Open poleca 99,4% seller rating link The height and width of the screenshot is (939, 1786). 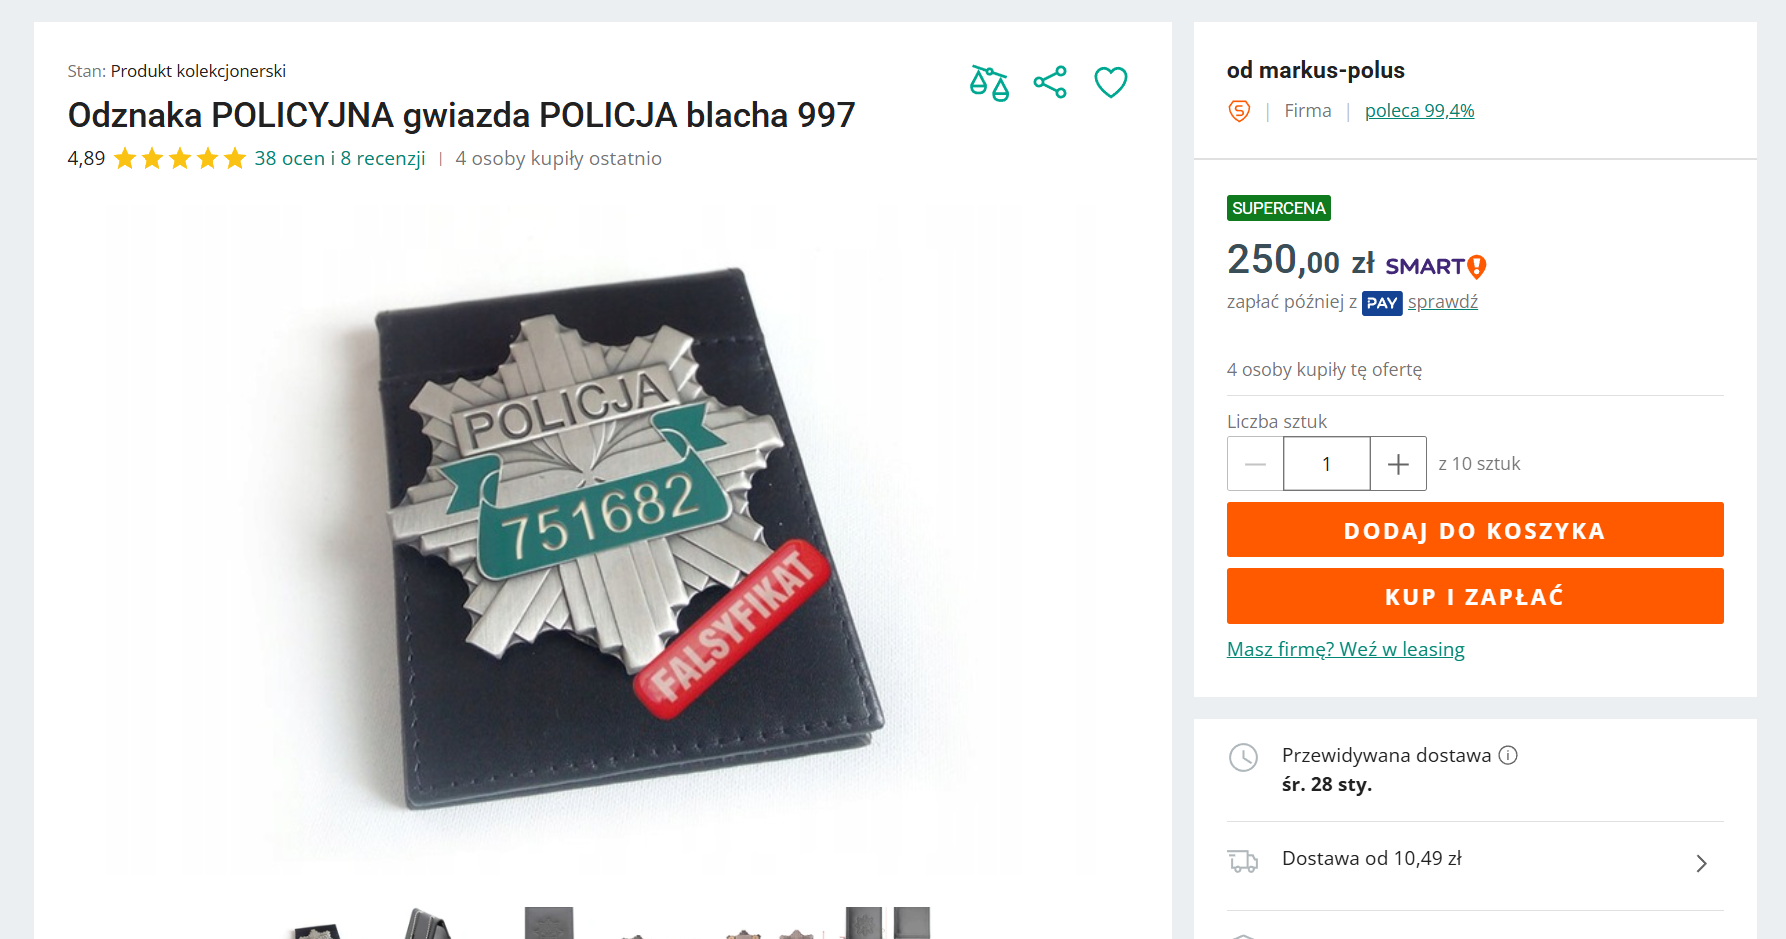click(1419, 111)
